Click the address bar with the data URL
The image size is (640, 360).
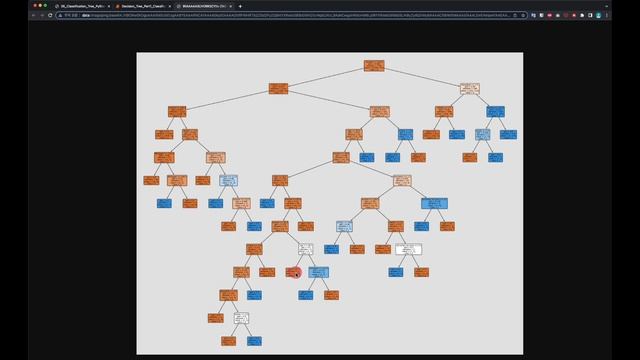pyautogui.click(x=292, y=15)
